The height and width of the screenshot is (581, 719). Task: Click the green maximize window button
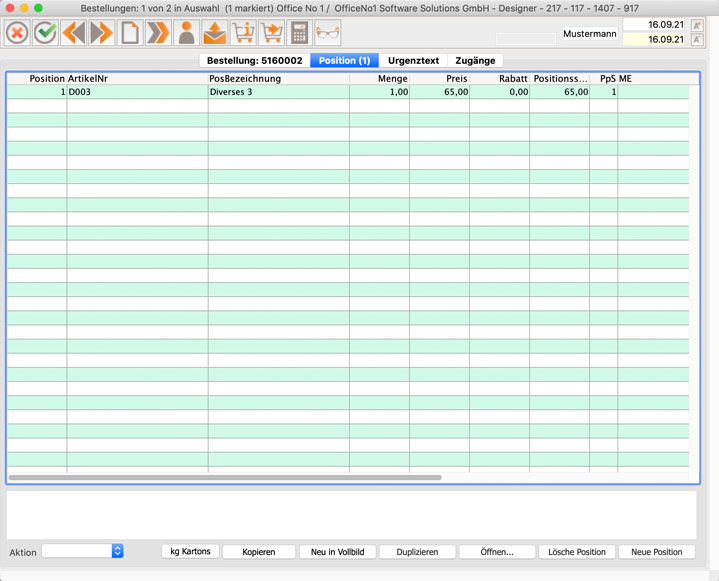pos(39,8)
